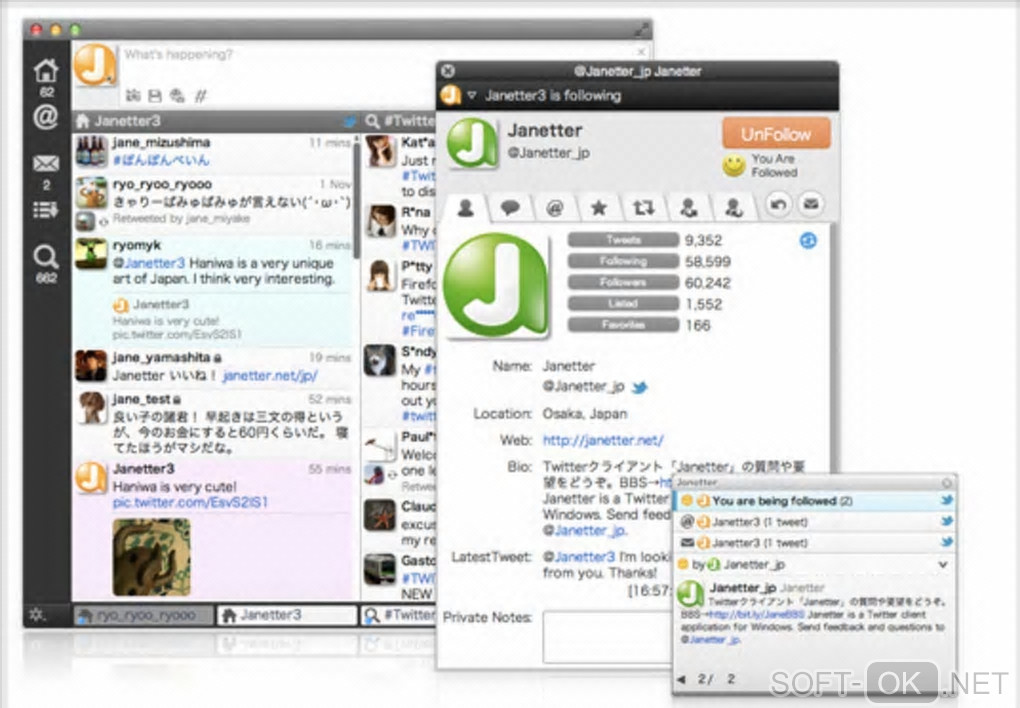Open pic.twitter.com/EsvS2IS1 link in Janetter3's tweet
1020x708 pixels.
pos(191,503)
